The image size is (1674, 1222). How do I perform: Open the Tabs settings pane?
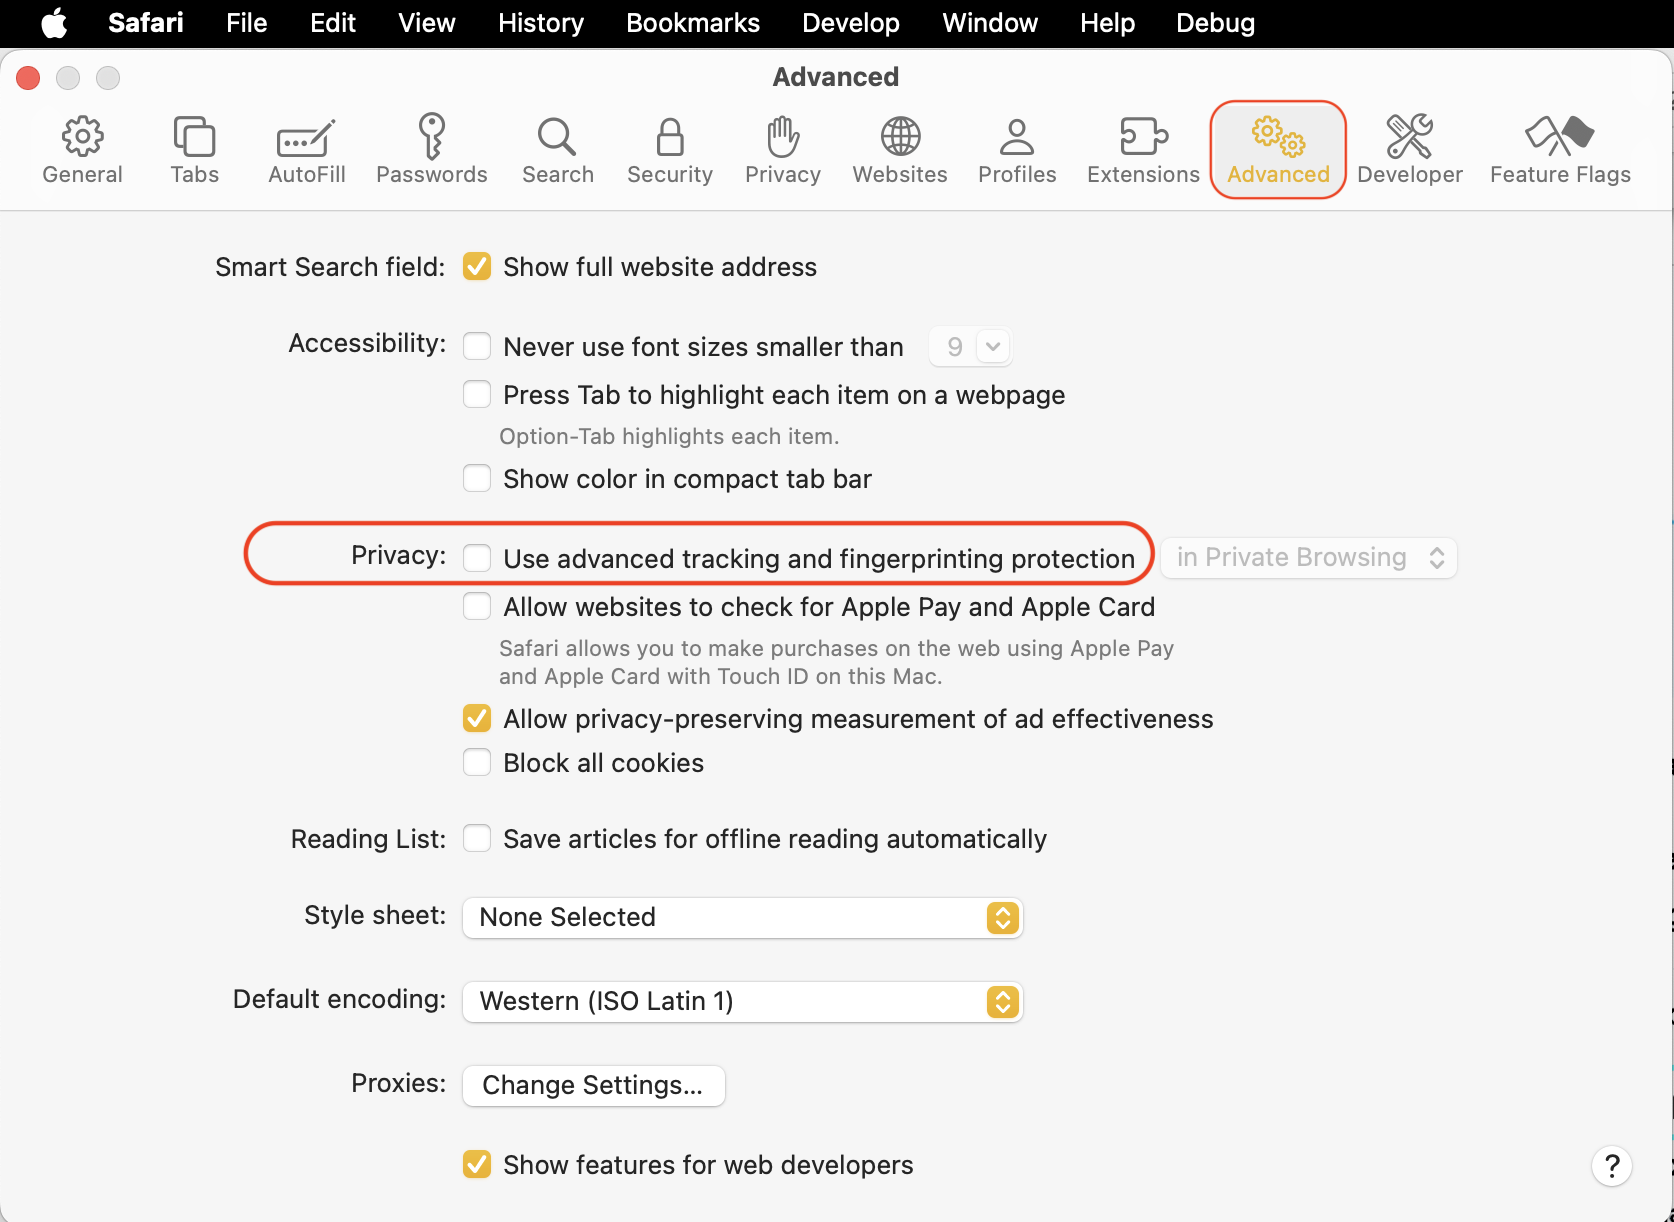pos(194,151)
